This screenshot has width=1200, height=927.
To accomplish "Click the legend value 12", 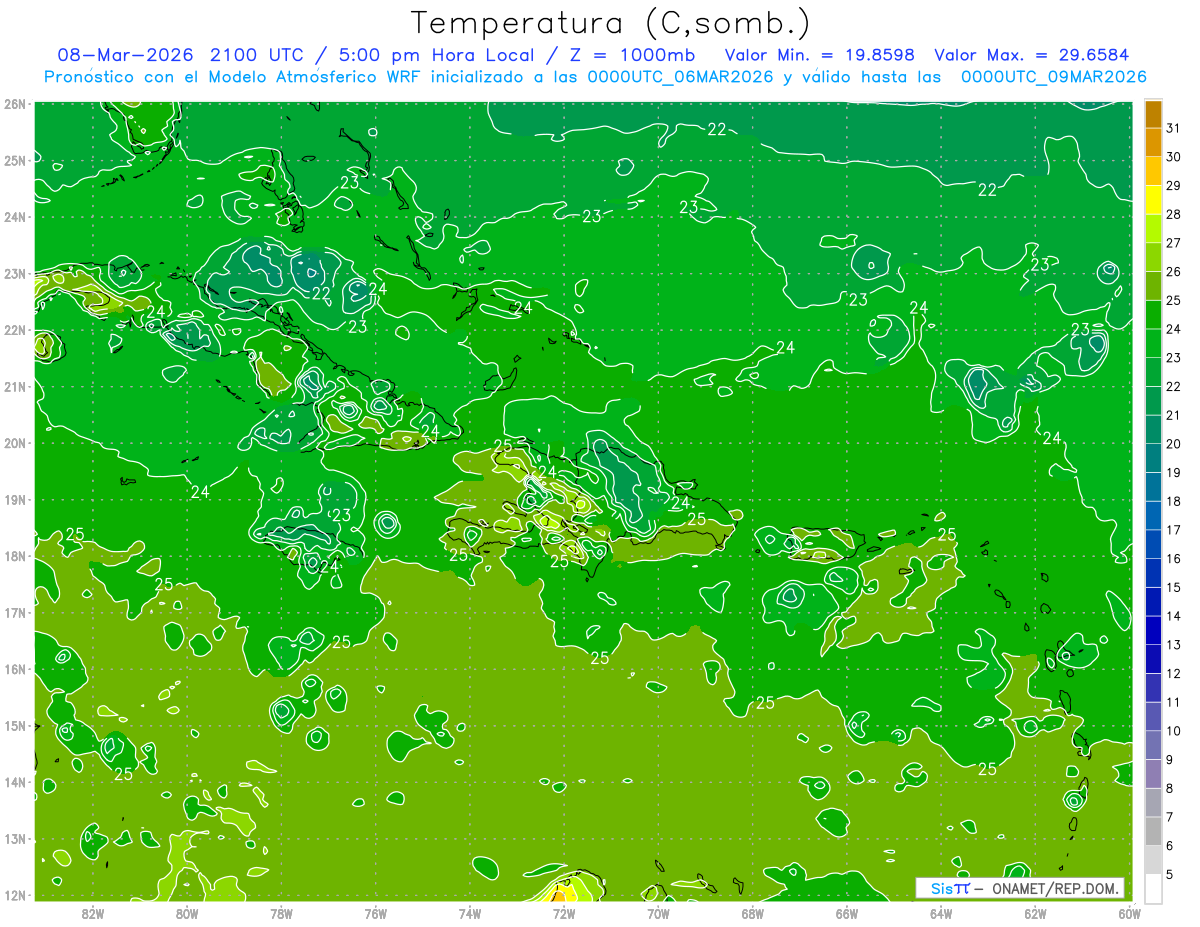I will tap(1174, 673).
